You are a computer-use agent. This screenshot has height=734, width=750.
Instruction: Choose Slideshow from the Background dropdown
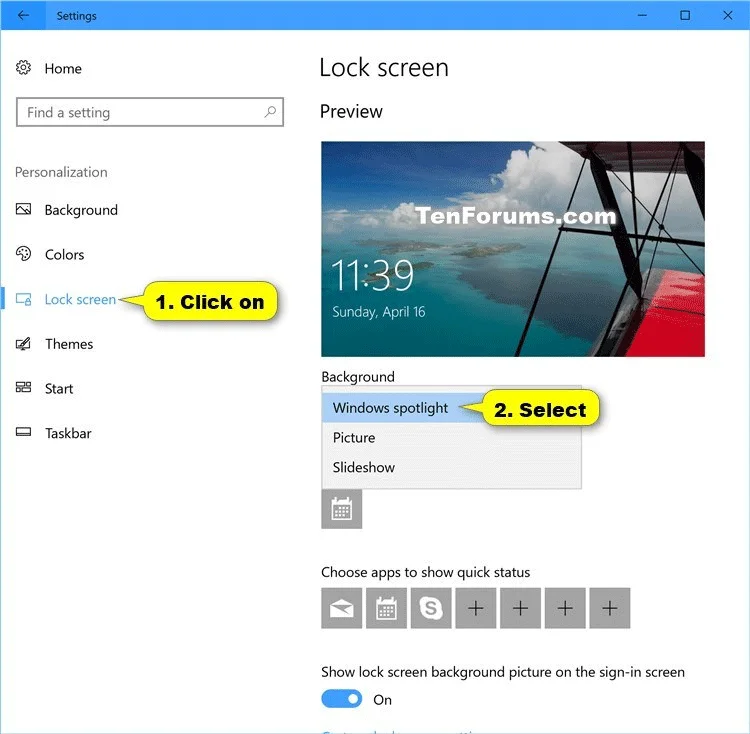tap(451, 467)
